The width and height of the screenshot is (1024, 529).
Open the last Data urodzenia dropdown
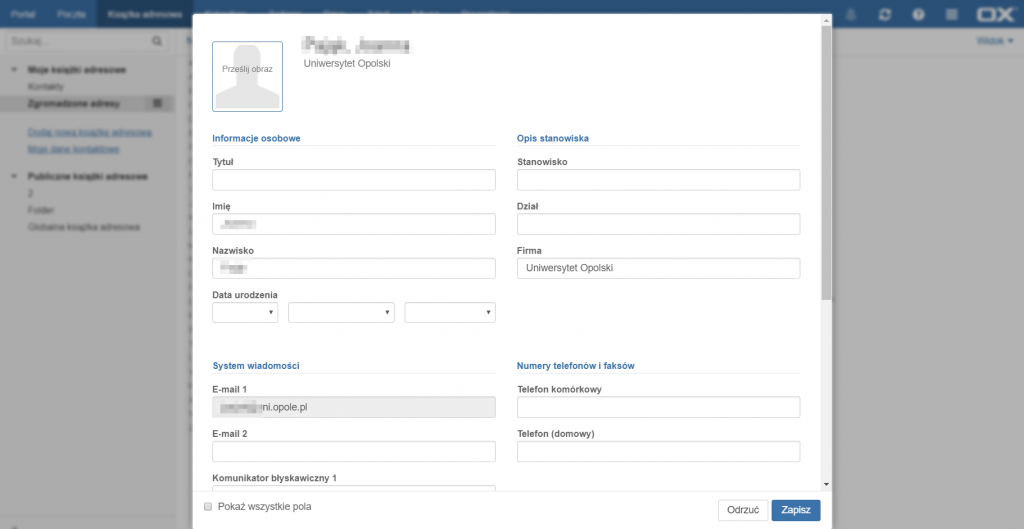tap(449, 313)
